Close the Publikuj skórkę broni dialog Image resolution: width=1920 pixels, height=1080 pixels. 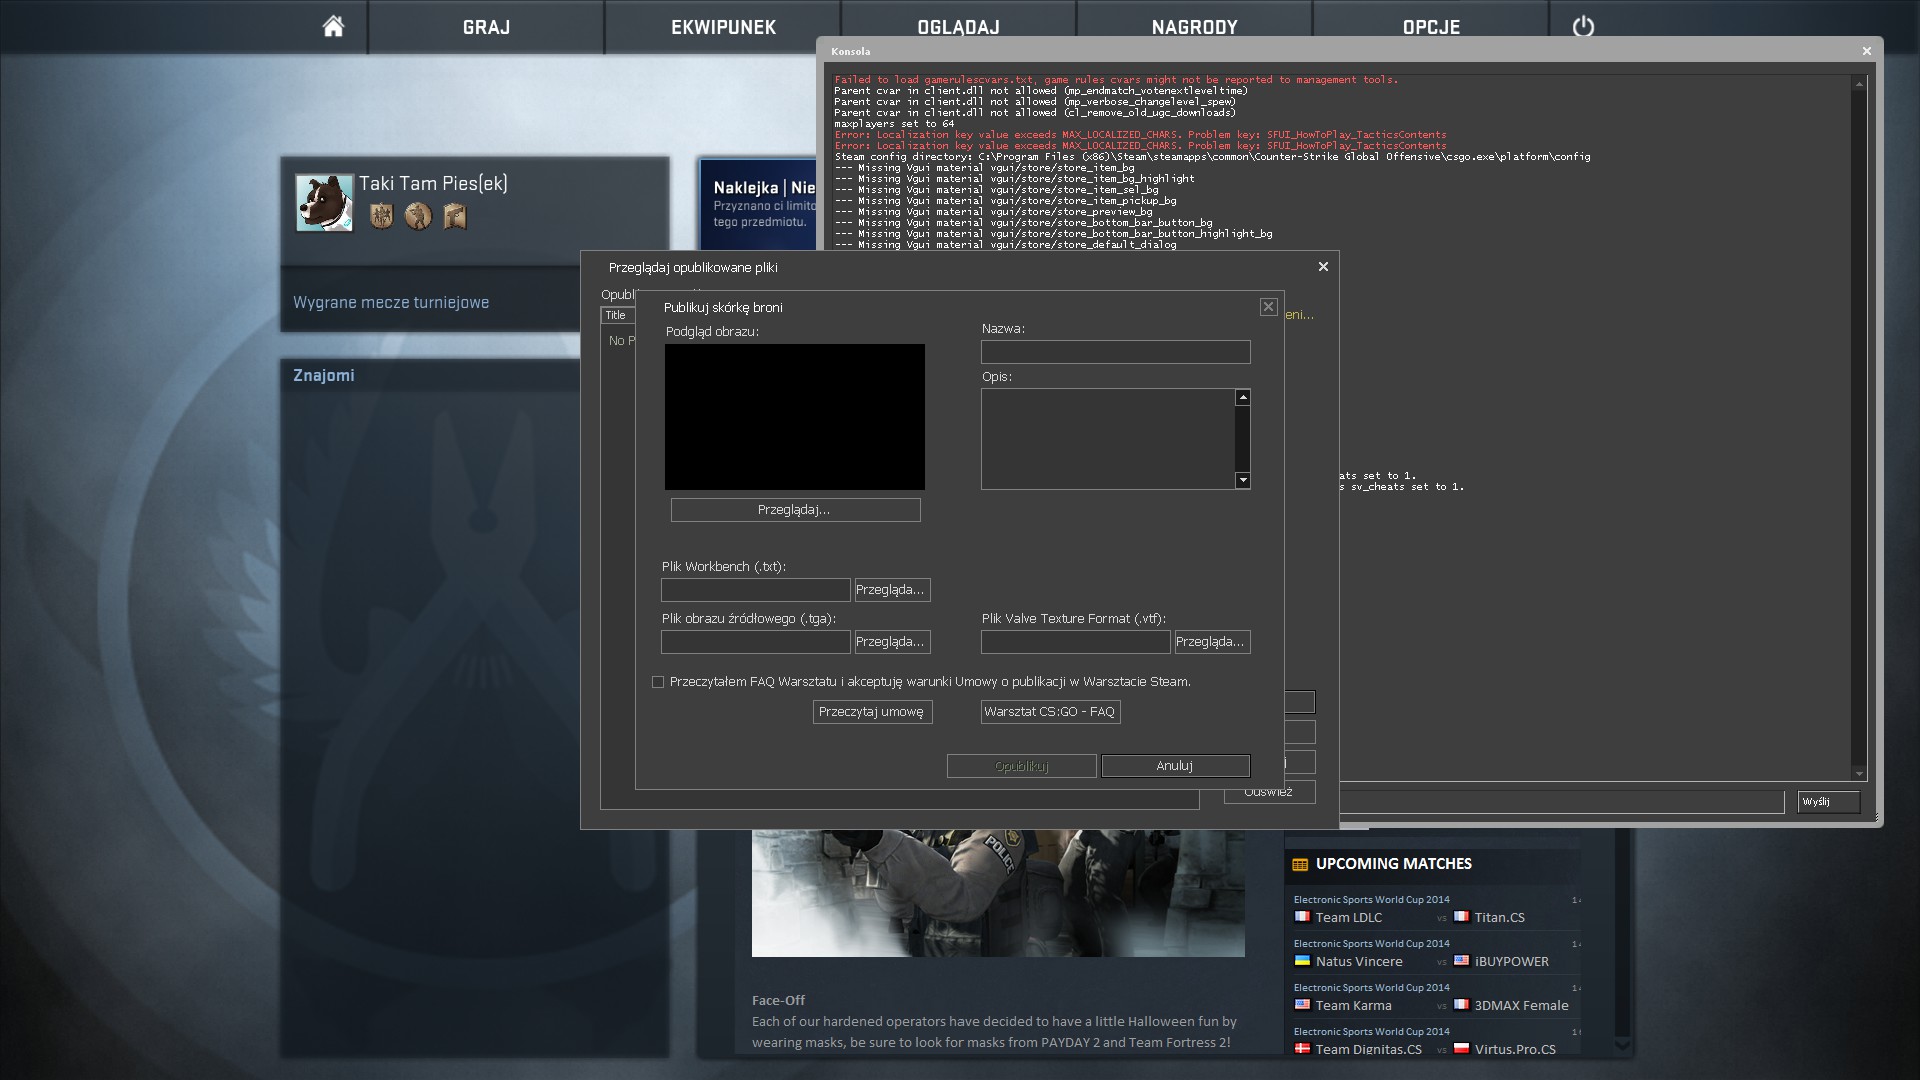1268,307
